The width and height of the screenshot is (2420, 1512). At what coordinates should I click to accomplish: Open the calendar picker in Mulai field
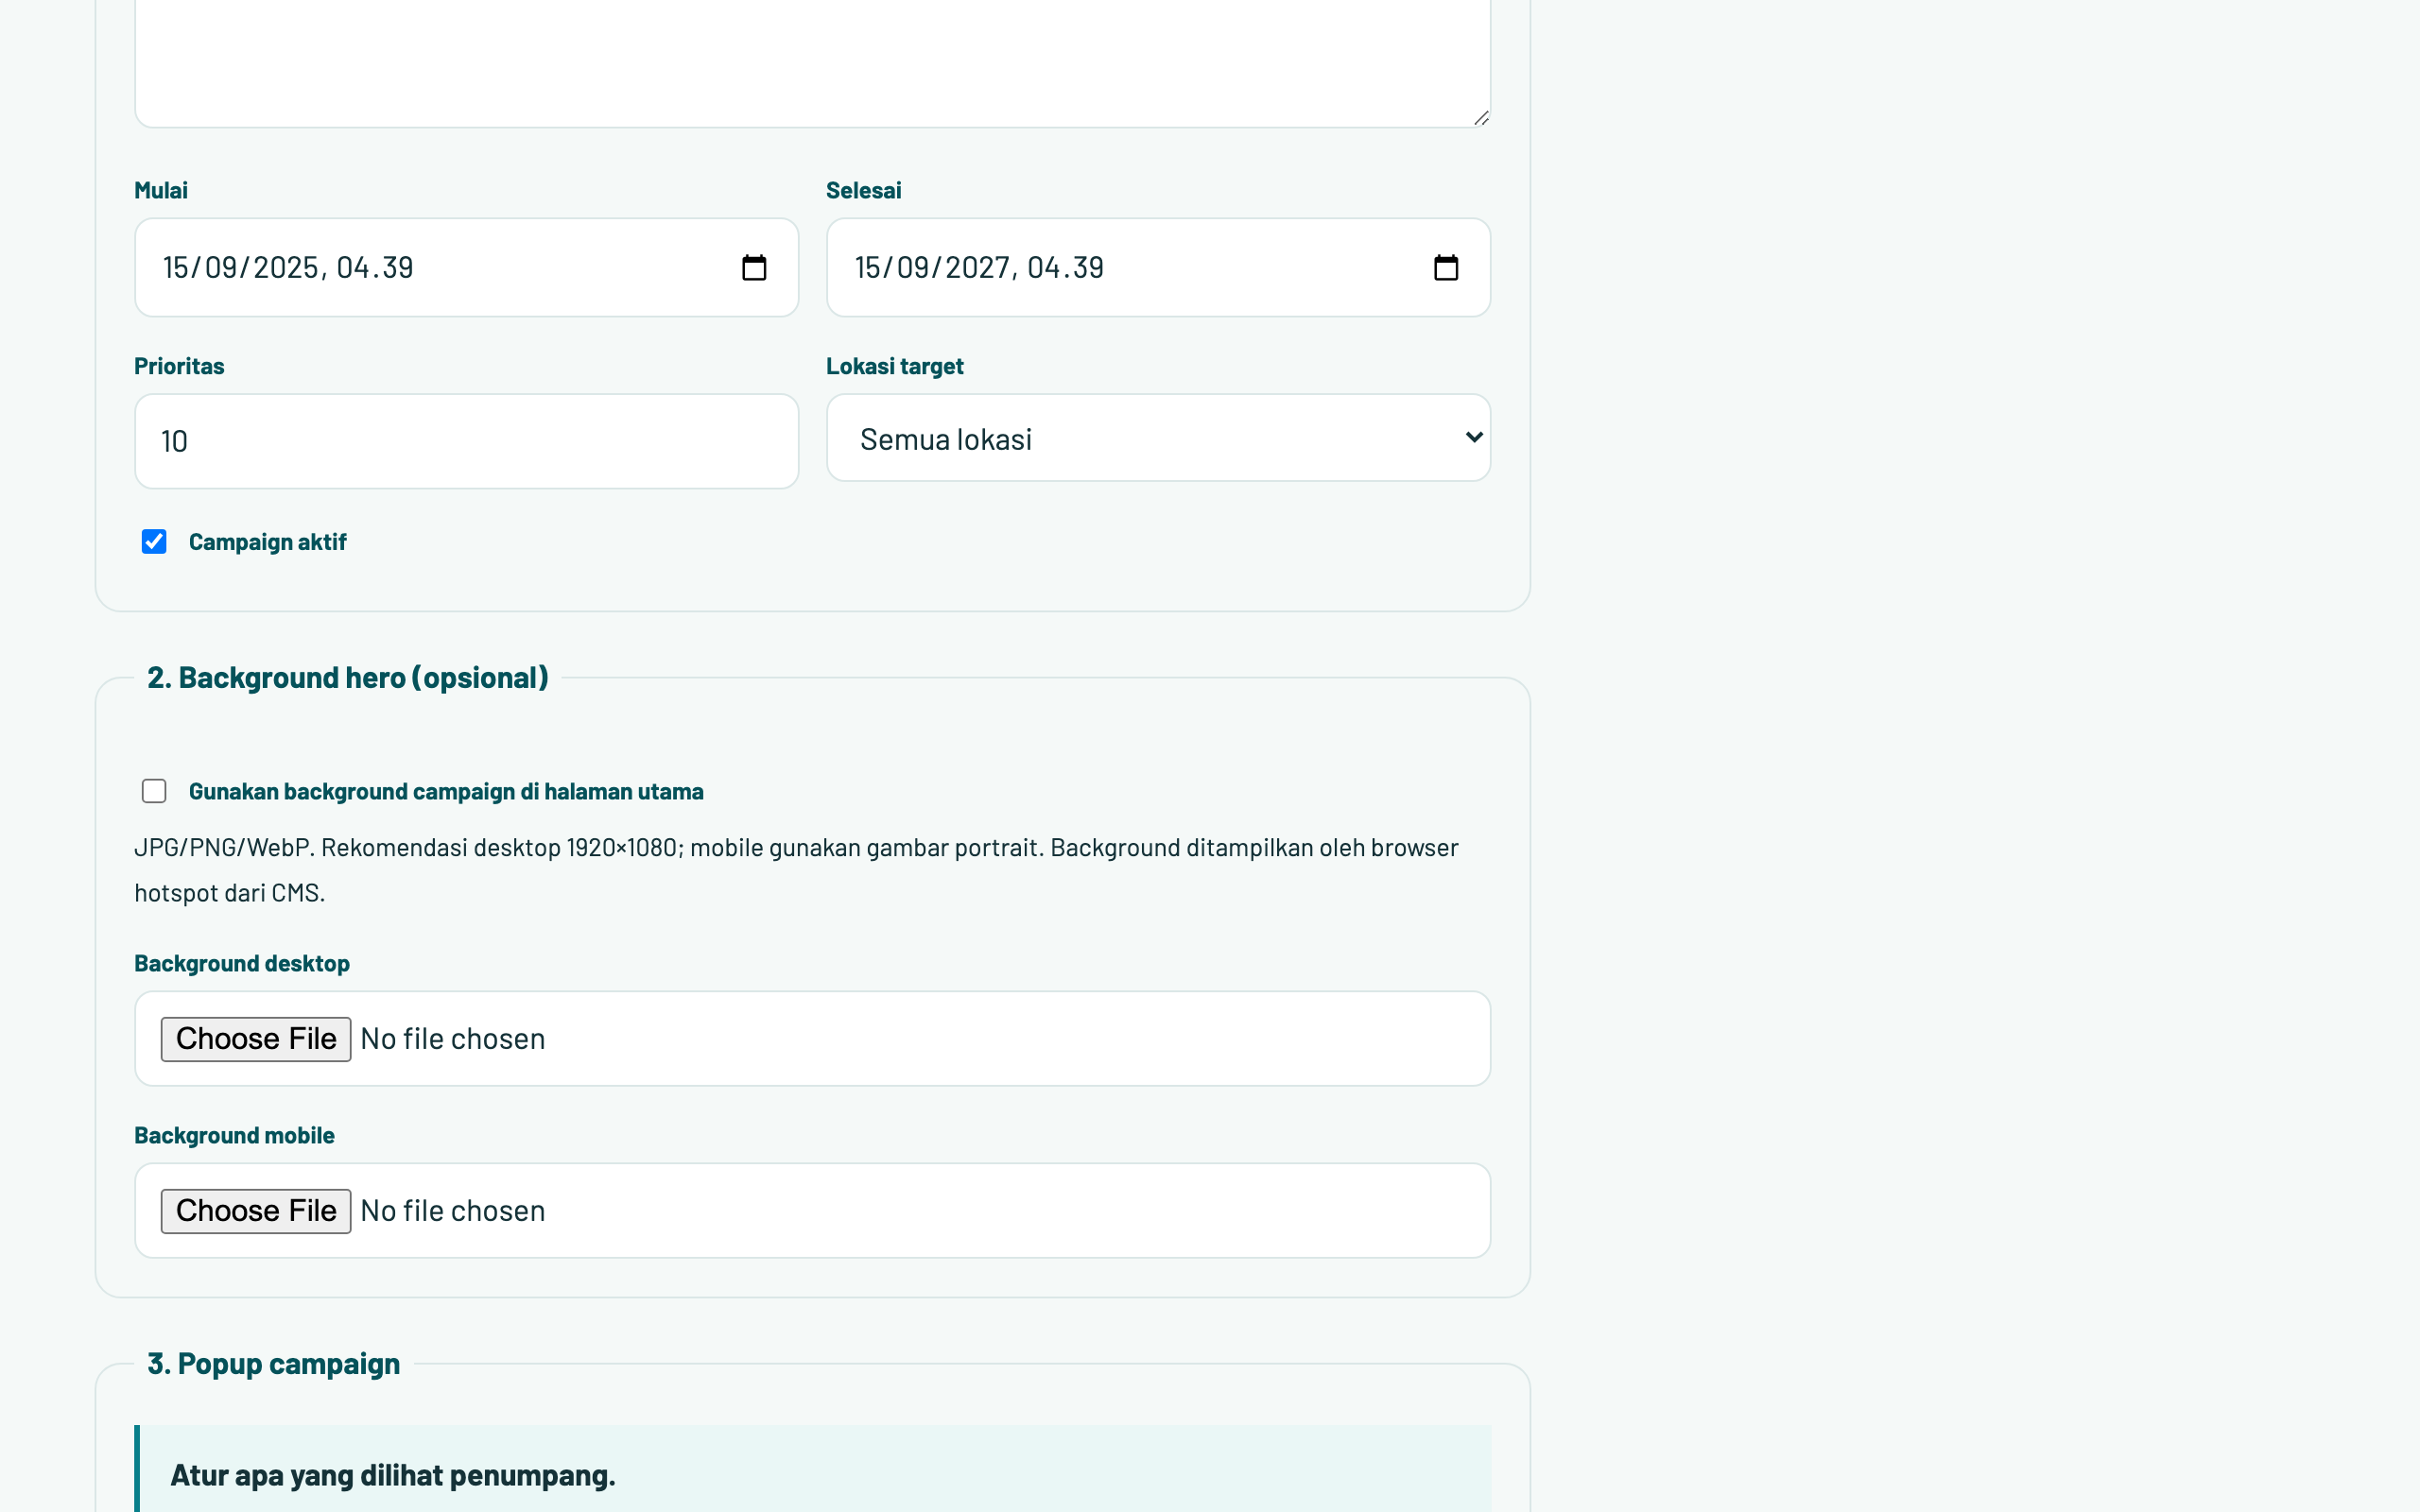(x=754, y=268)
